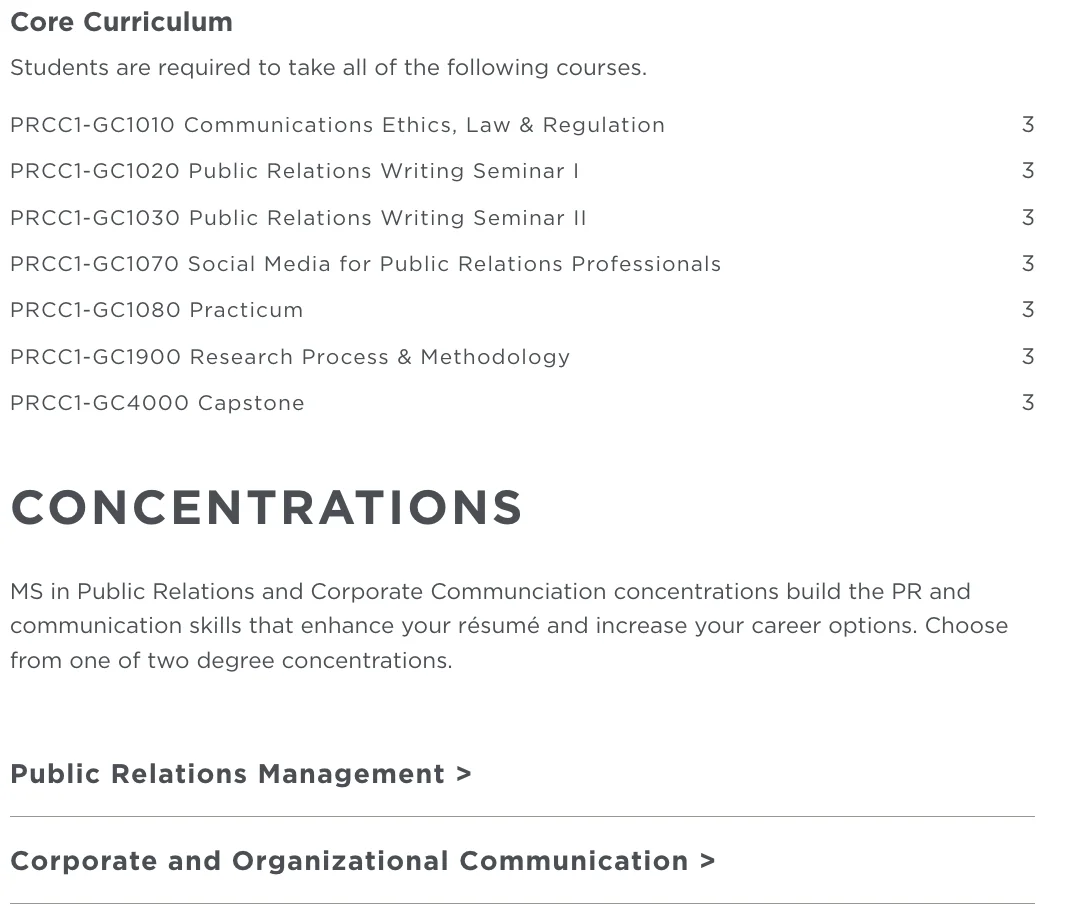Expand Corporate and Organizational Communication concentration
This screenshot has height=918, width=1072.
(x=362, y=861)
